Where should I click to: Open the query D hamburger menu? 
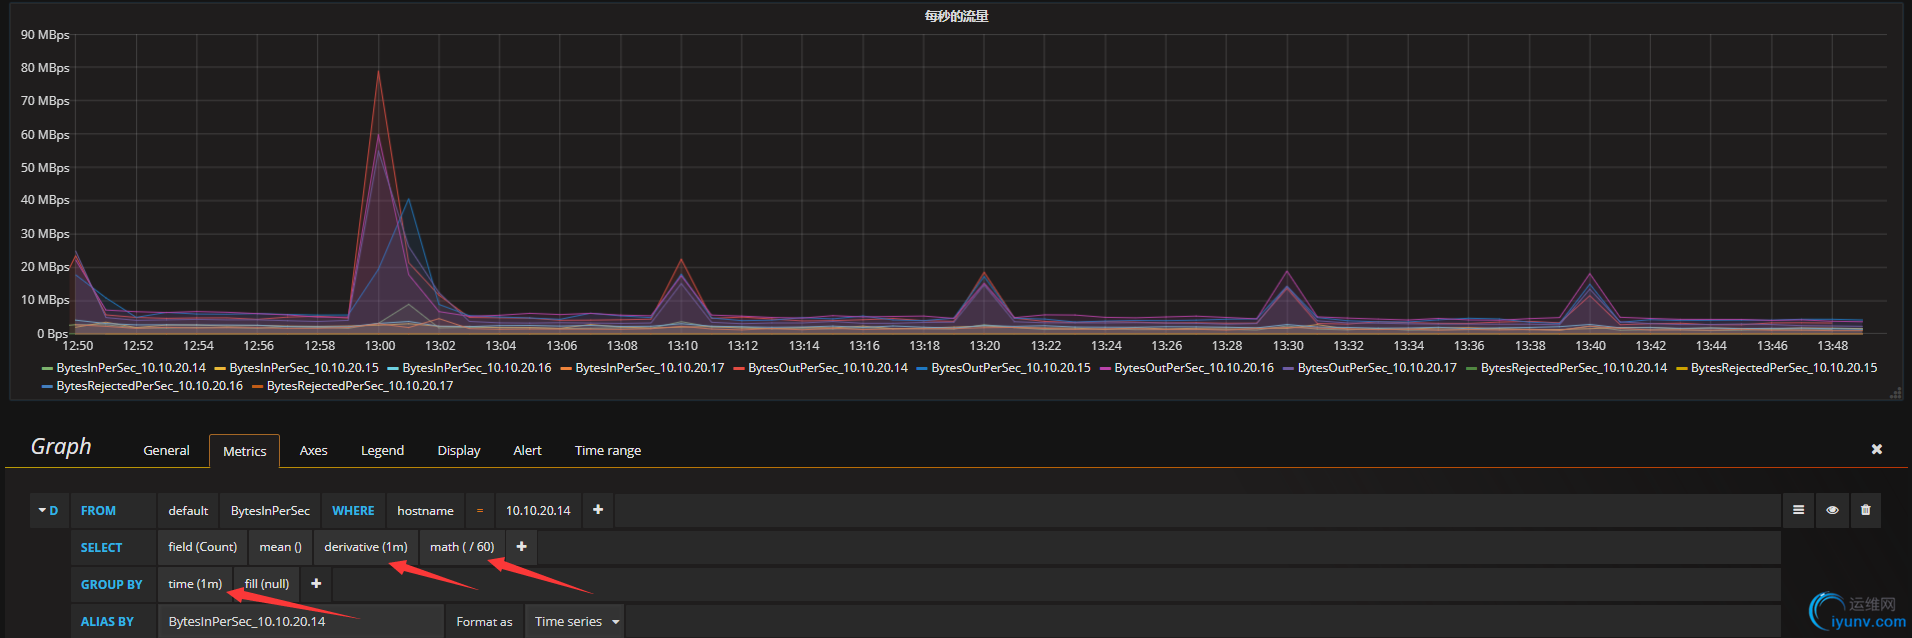[1798, 510]
